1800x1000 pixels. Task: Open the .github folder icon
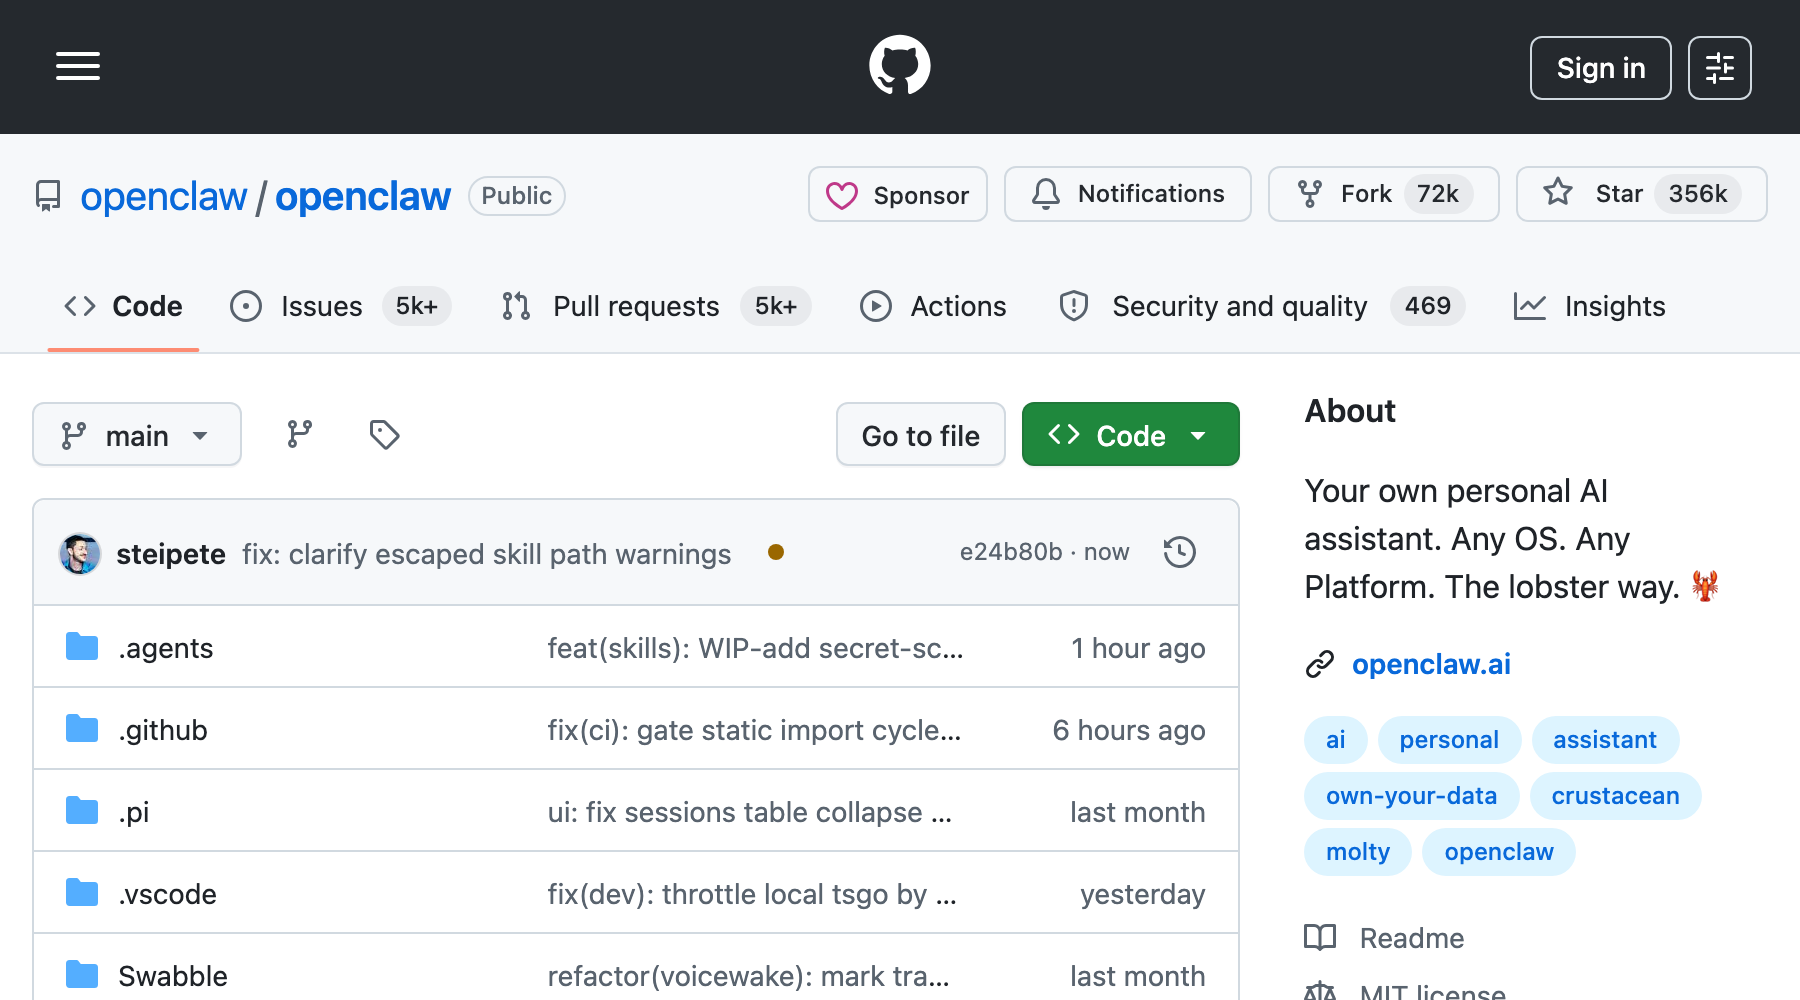[x=84, y=729]
